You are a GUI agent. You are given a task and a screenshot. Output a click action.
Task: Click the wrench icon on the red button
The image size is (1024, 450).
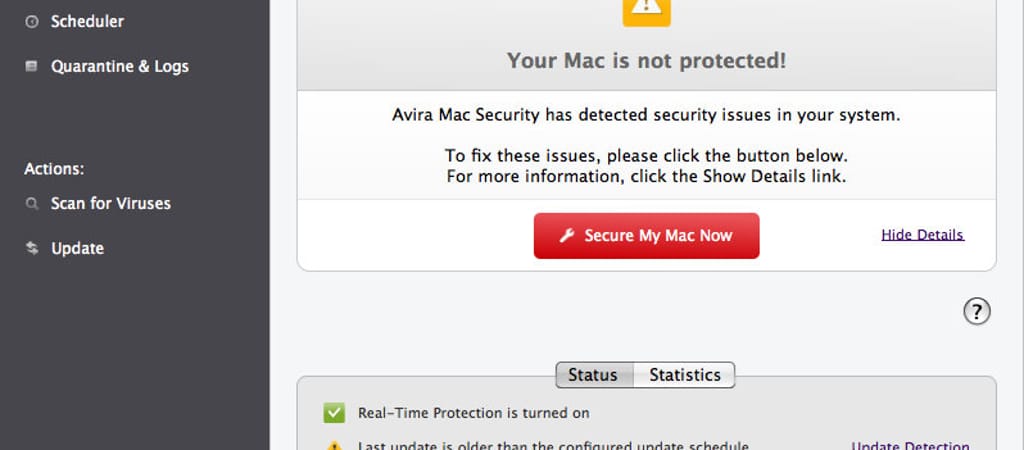(566, 236)
